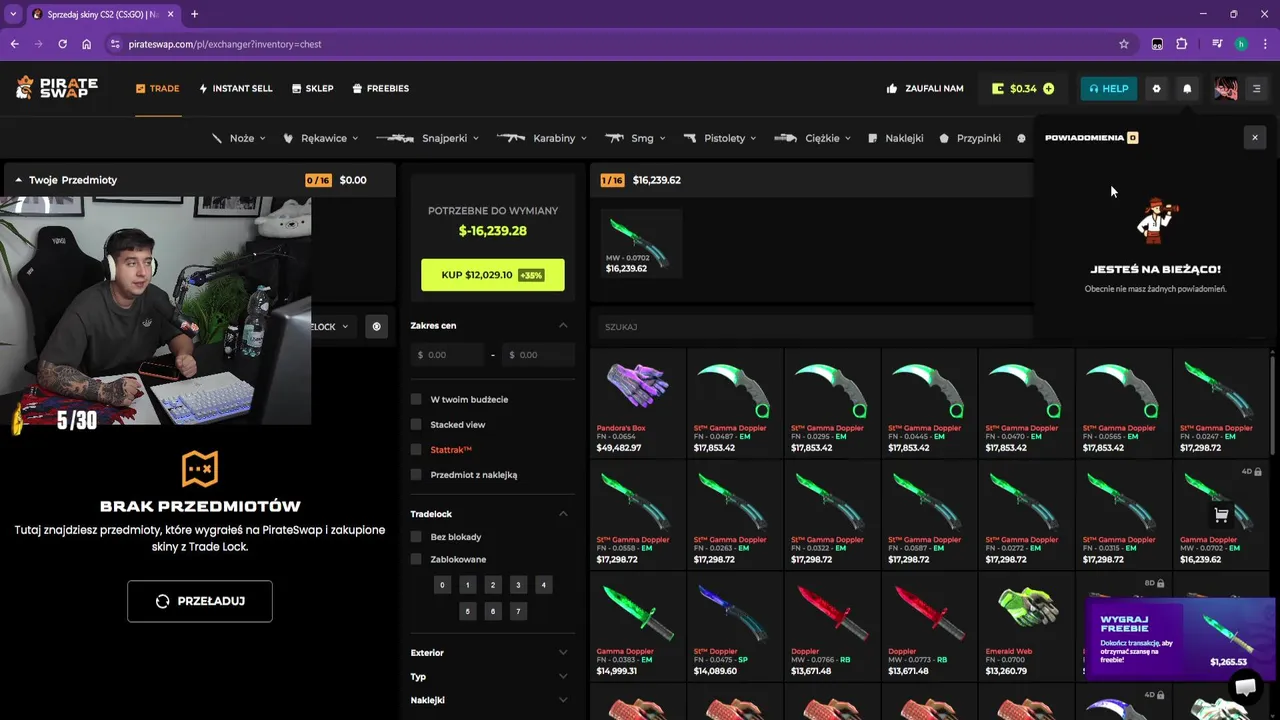The height and width of the screenshot is (720, 1280).
Task: Open the INSTANT SELL tab
Action: (x=235, y=88)
